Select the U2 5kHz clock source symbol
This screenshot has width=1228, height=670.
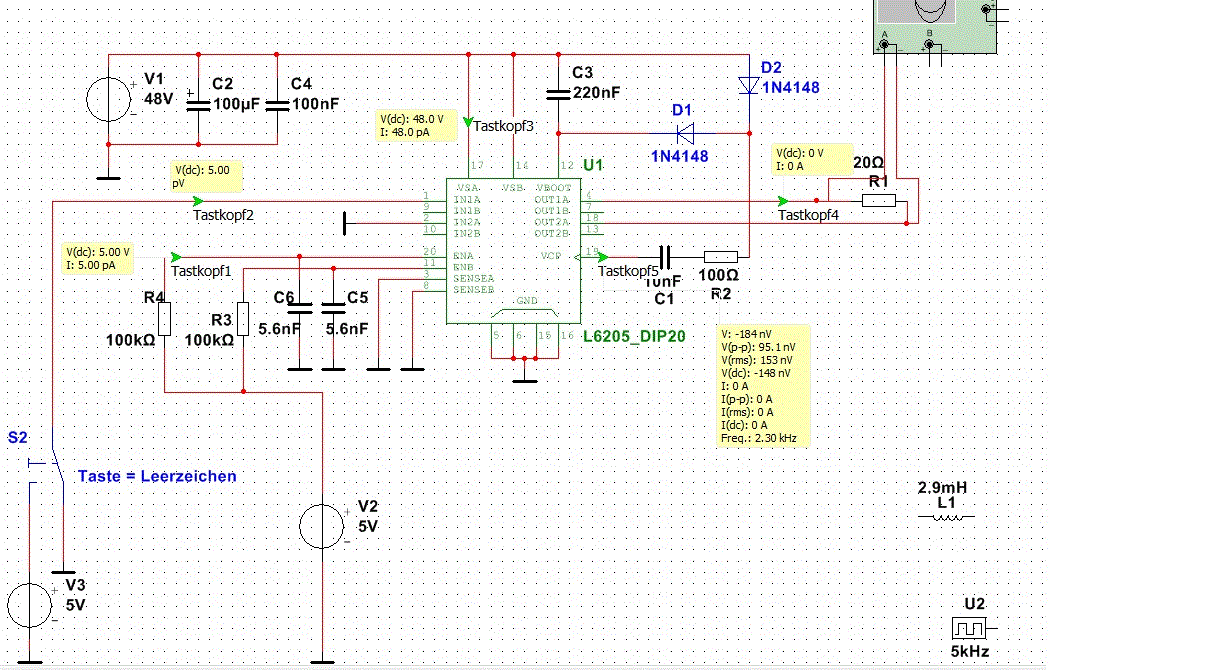pos(970,628)
